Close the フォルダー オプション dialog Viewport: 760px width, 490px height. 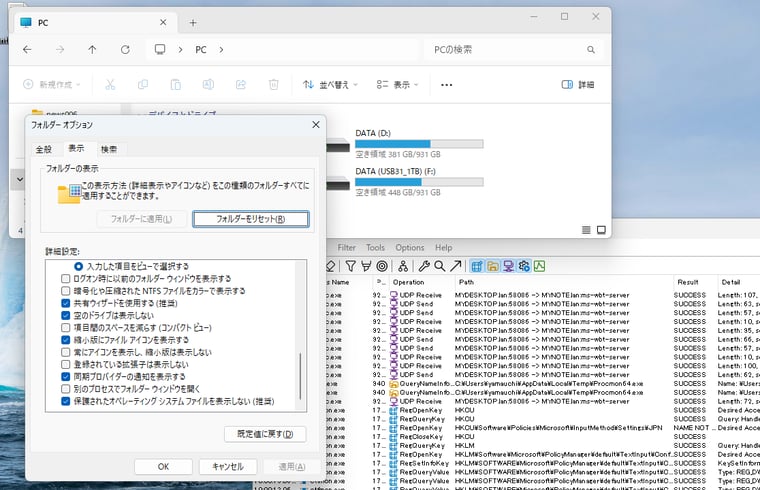tap(316, 125)
